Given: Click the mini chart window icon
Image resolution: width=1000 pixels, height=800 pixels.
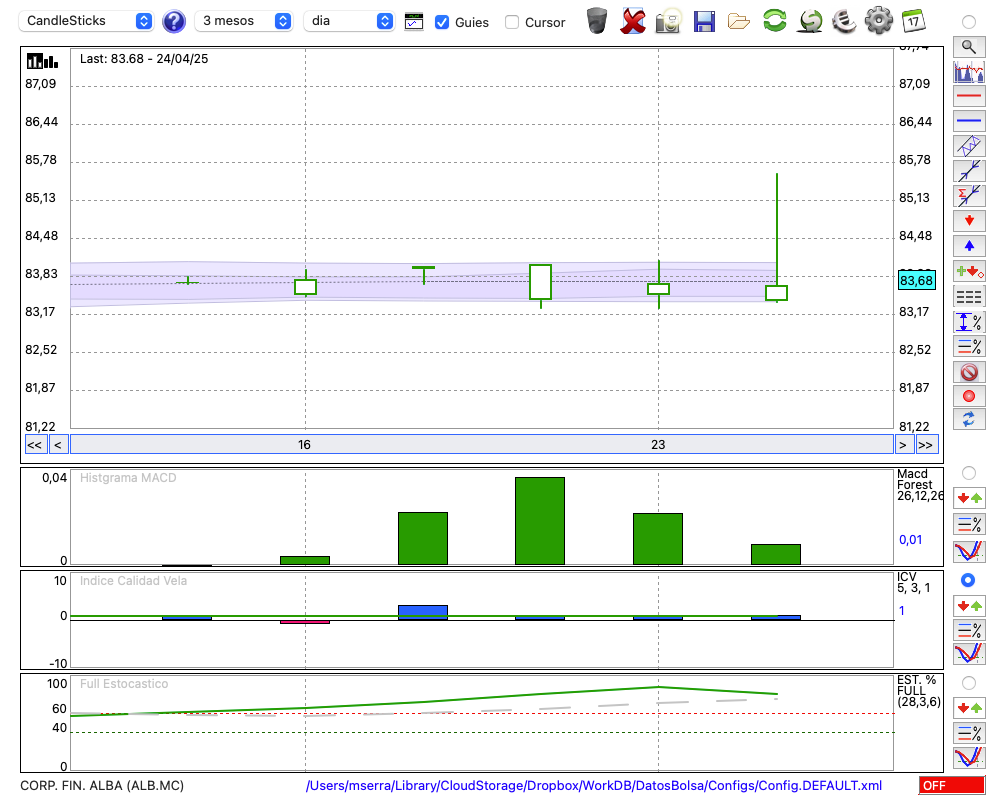Looking at the screenshot, I should (x=414, y=22).
